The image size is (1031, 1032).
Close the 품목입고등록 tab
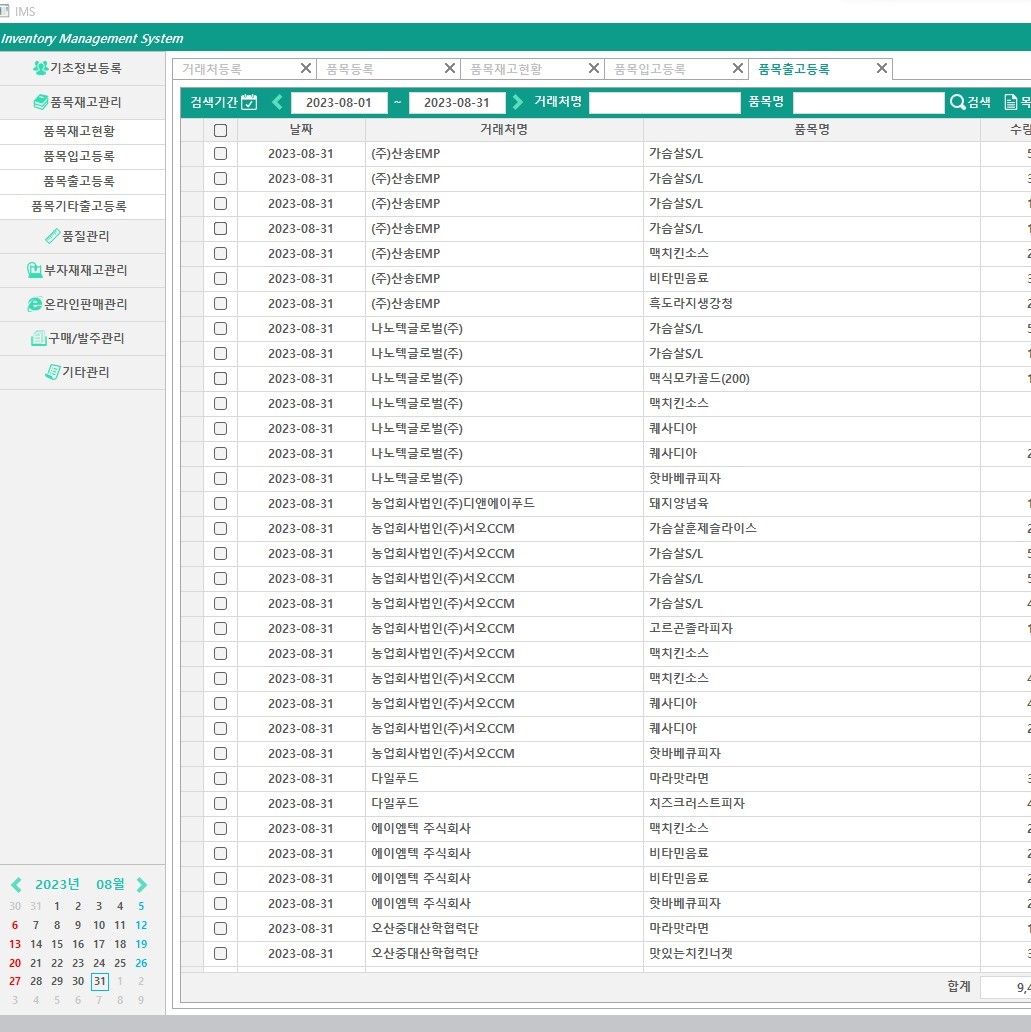pos(738,68)
